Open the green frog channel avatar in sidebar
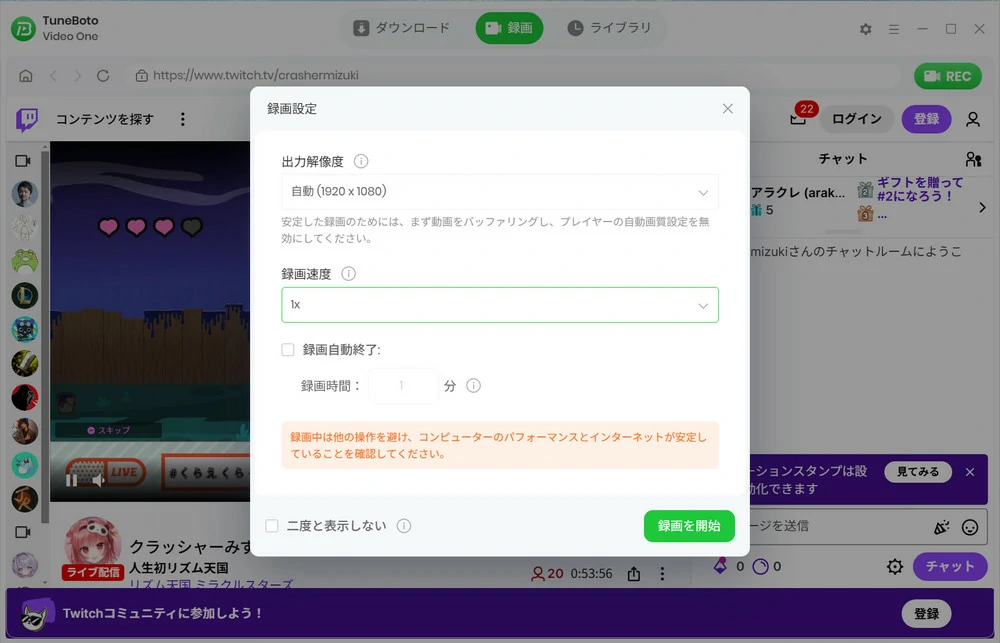This screenshot has width=1000, height=643. coord(25,261)
